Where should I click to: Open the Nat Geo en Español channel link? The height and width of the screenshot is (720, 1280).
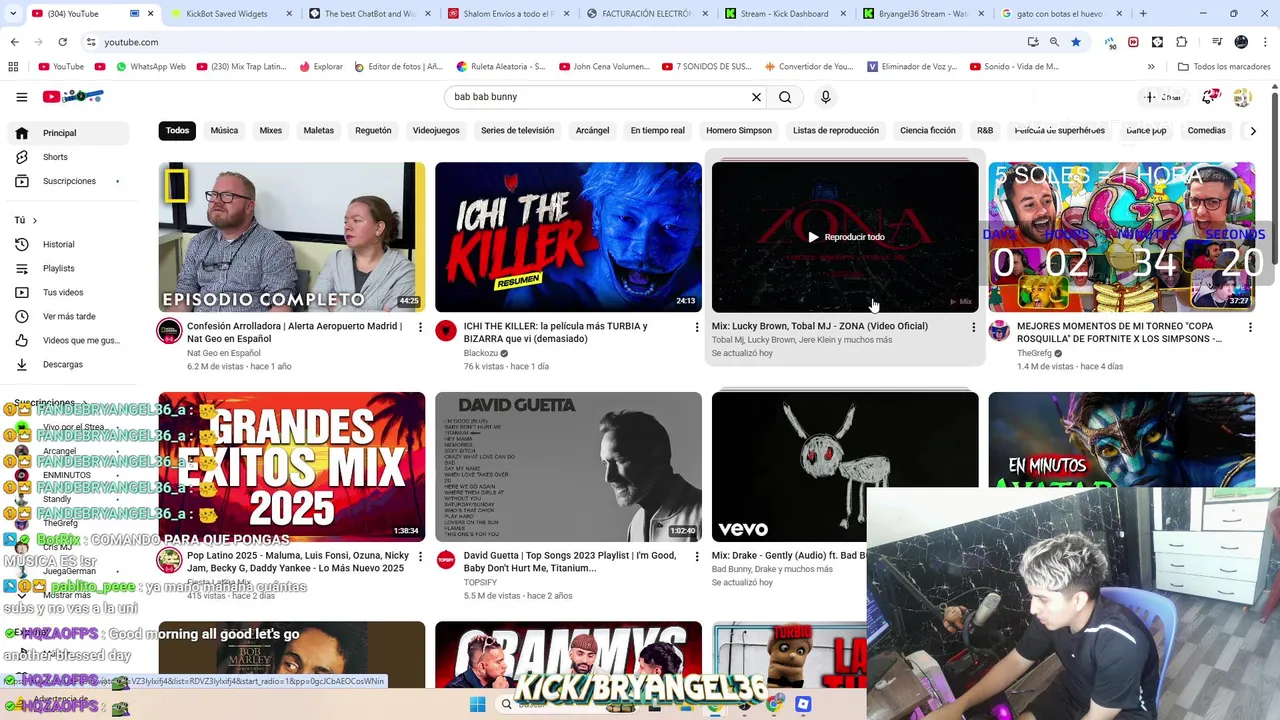(x=224, y=353)
